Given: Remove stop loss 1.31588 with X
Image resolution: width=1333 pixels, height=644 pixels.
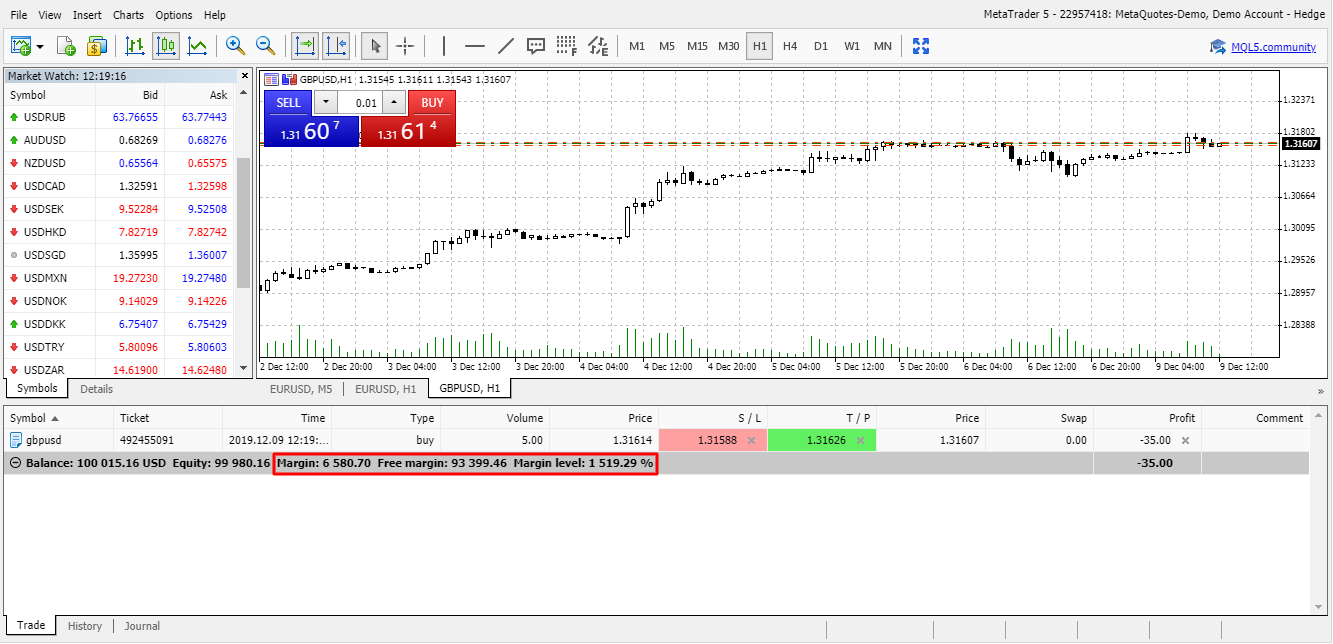Looking at the screenshot, I should (750, 440).
